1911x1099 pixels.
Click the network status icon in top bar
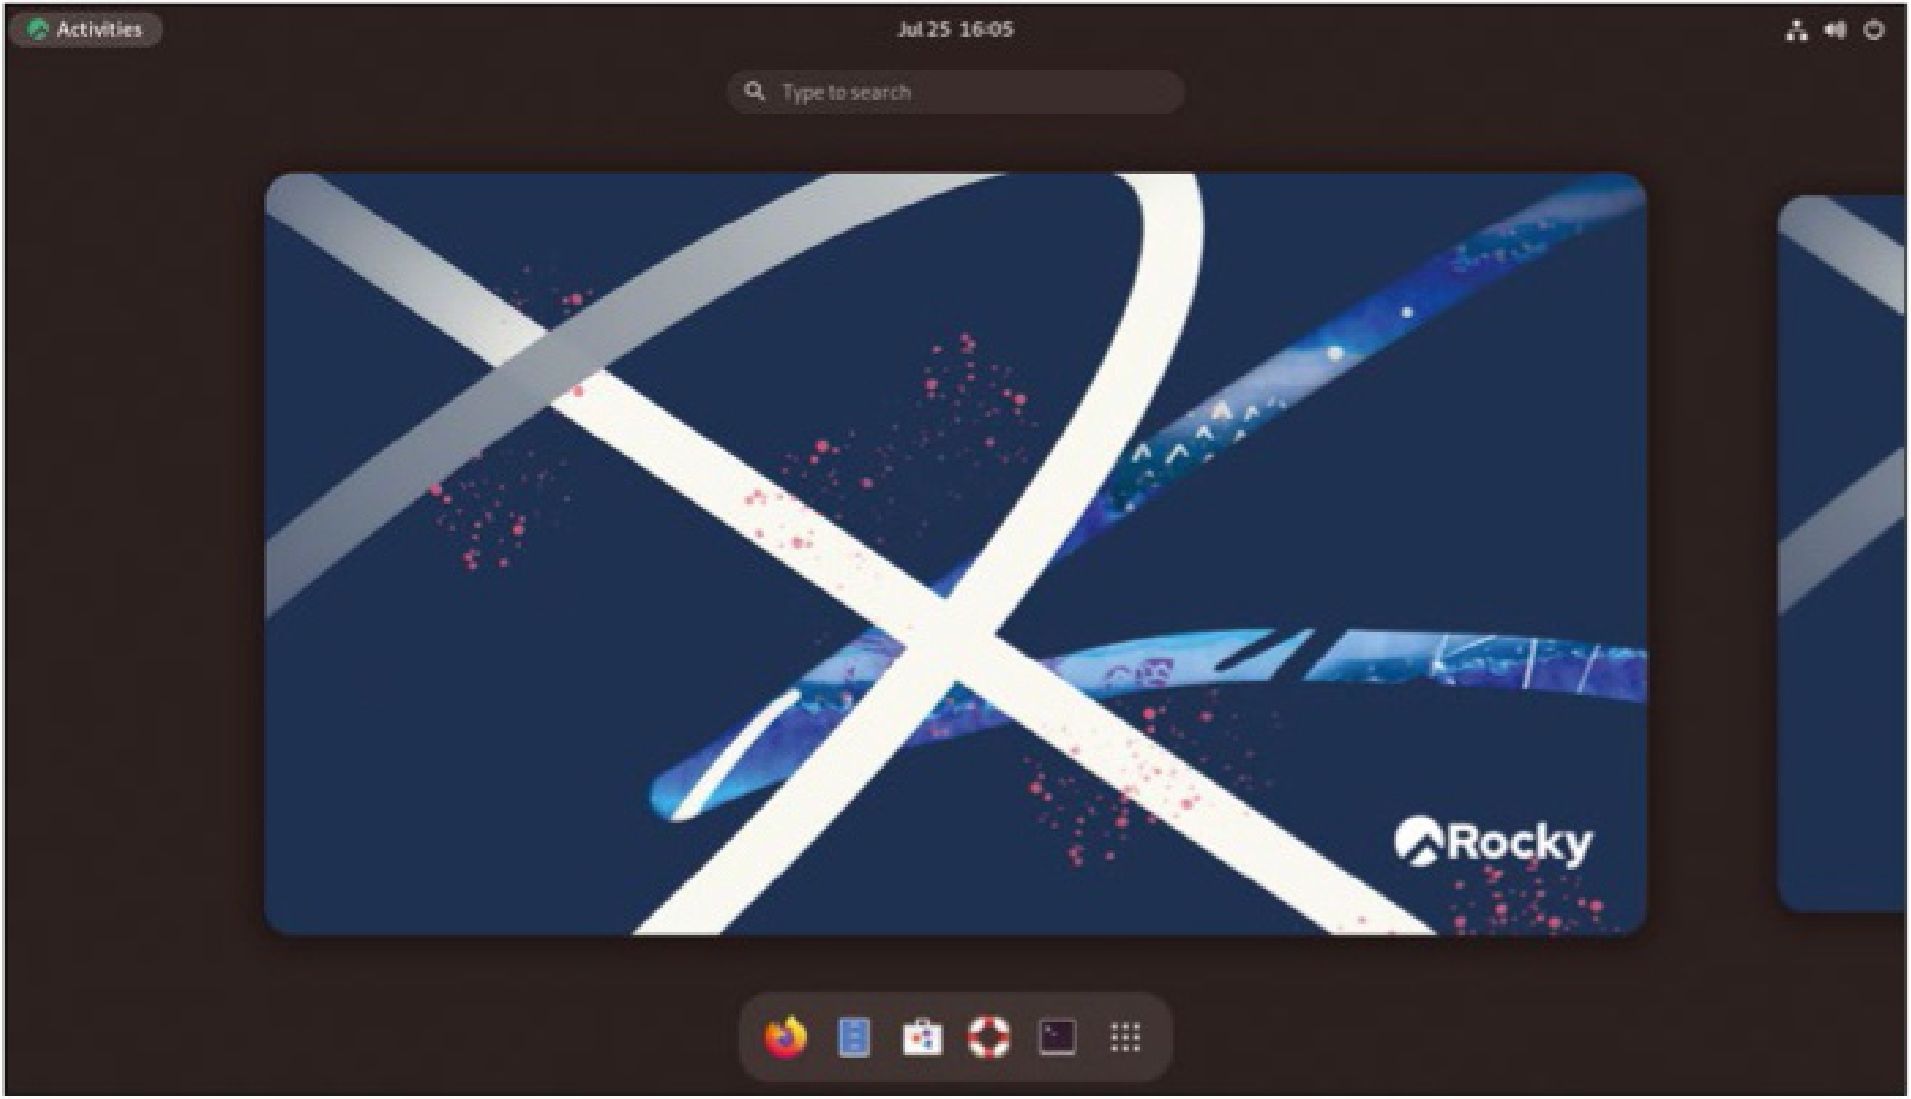point(1796,30)
